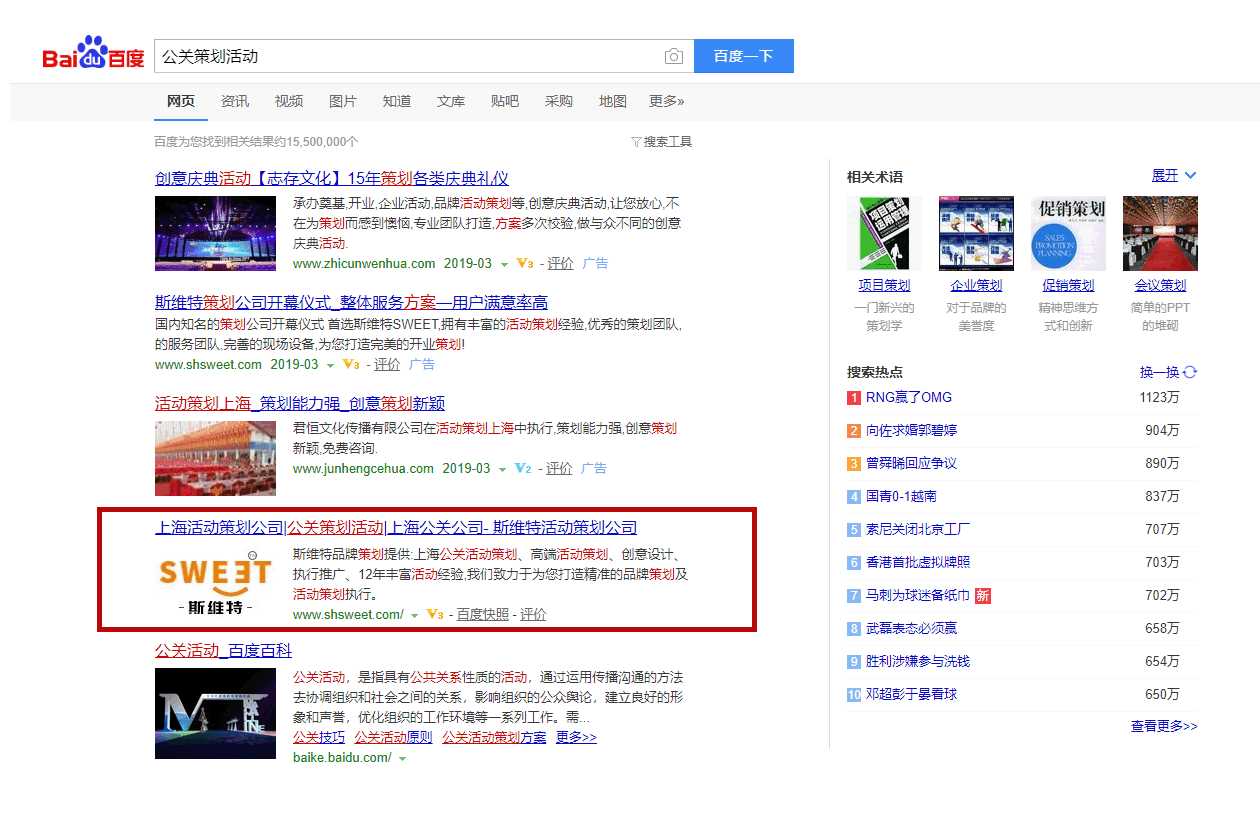Click 评价 on shsweet.com 2019-03 result

click(x=387, y=365)
